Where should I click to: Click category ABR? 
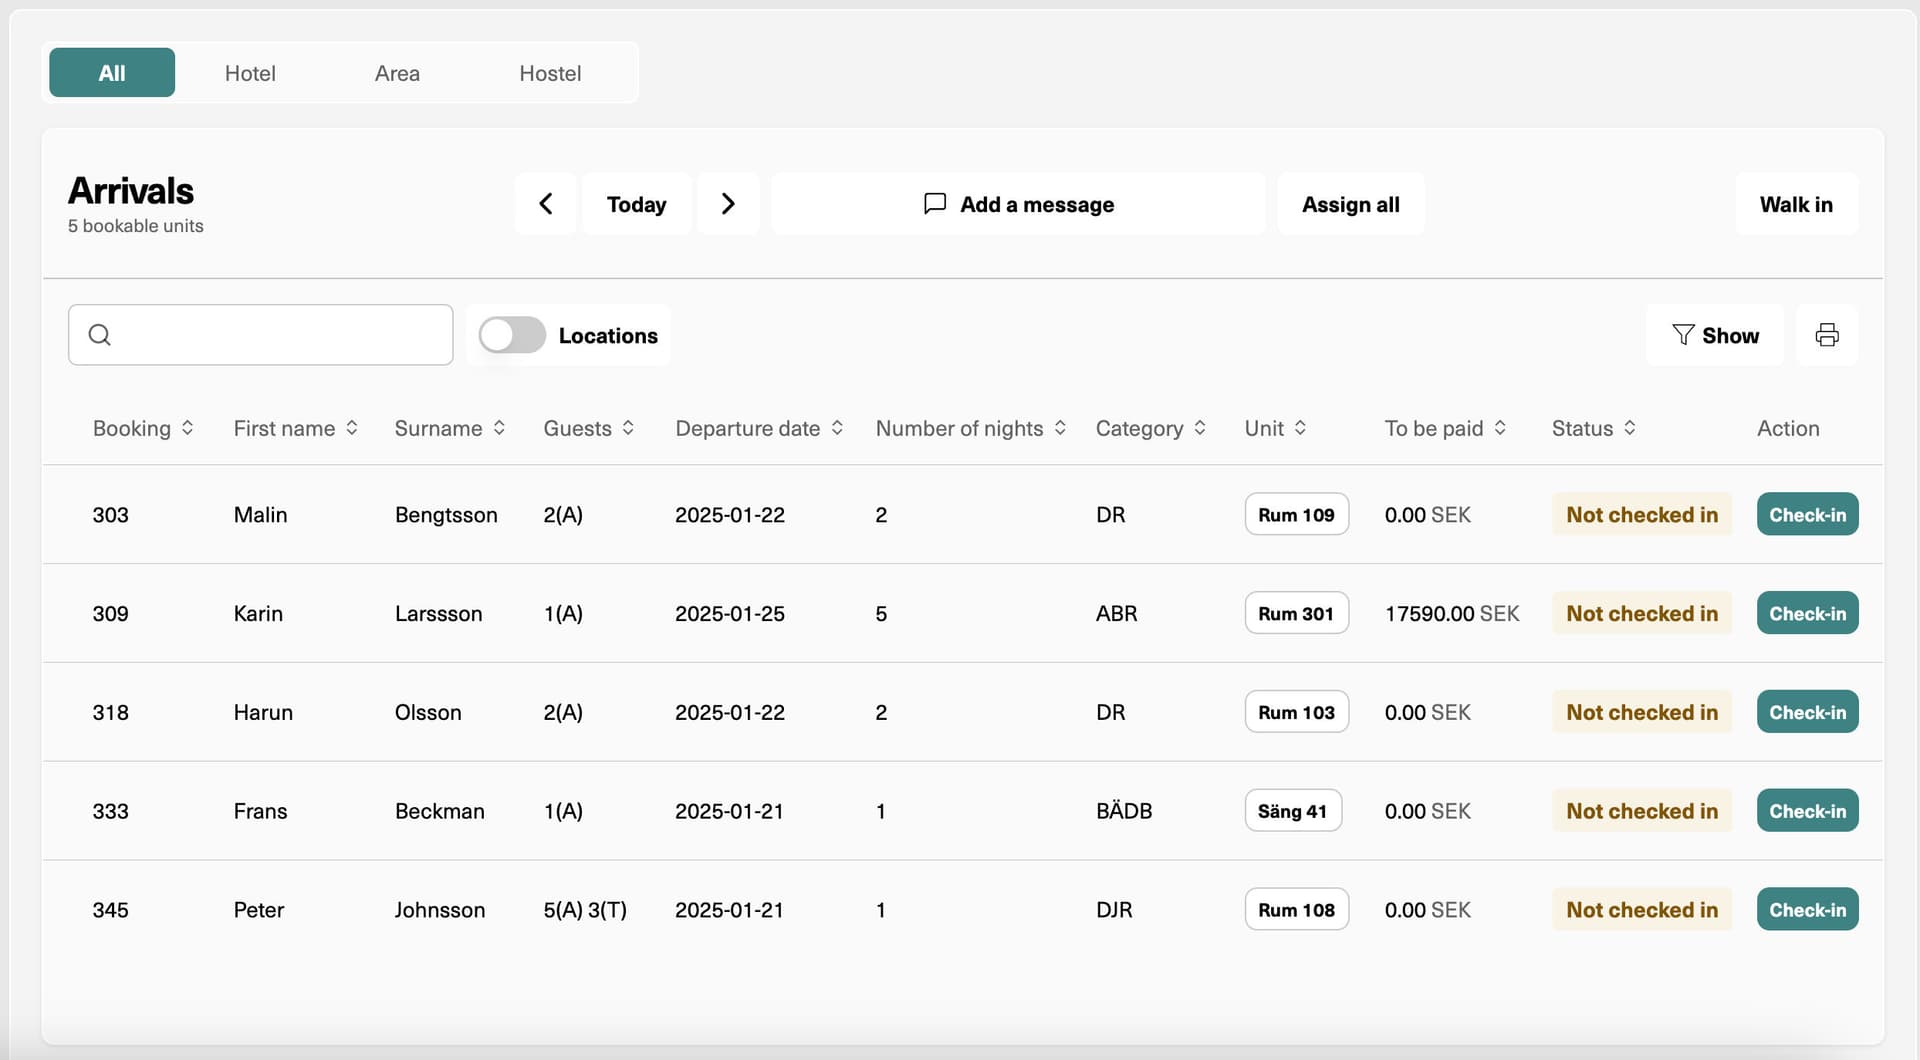pyautogui.click(x=1117, y=614)
